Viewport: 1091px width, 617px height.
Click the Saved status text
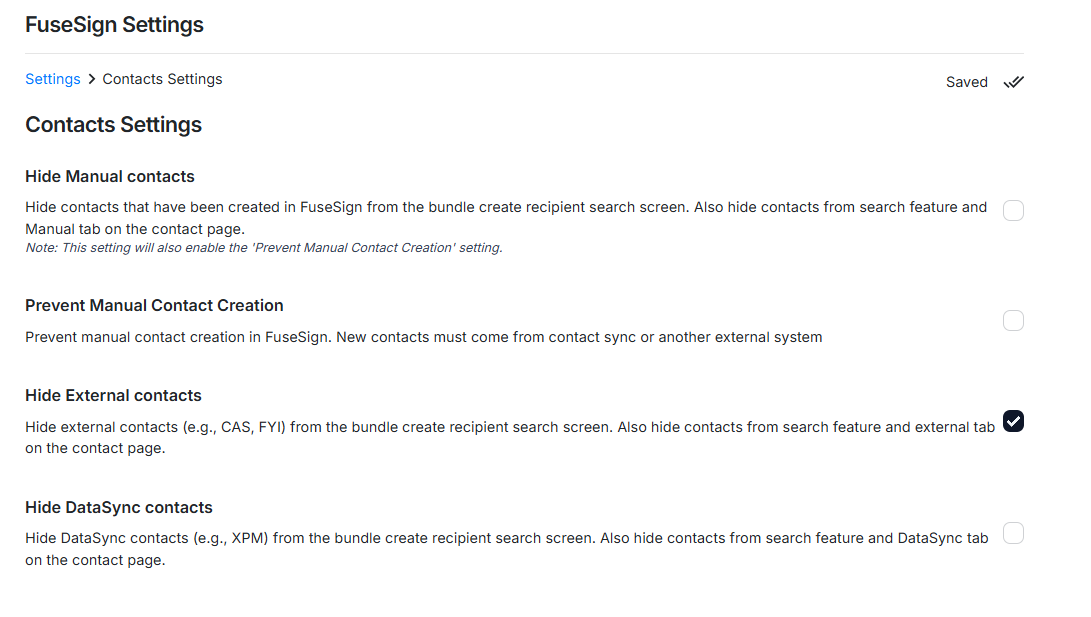(966, 82)
